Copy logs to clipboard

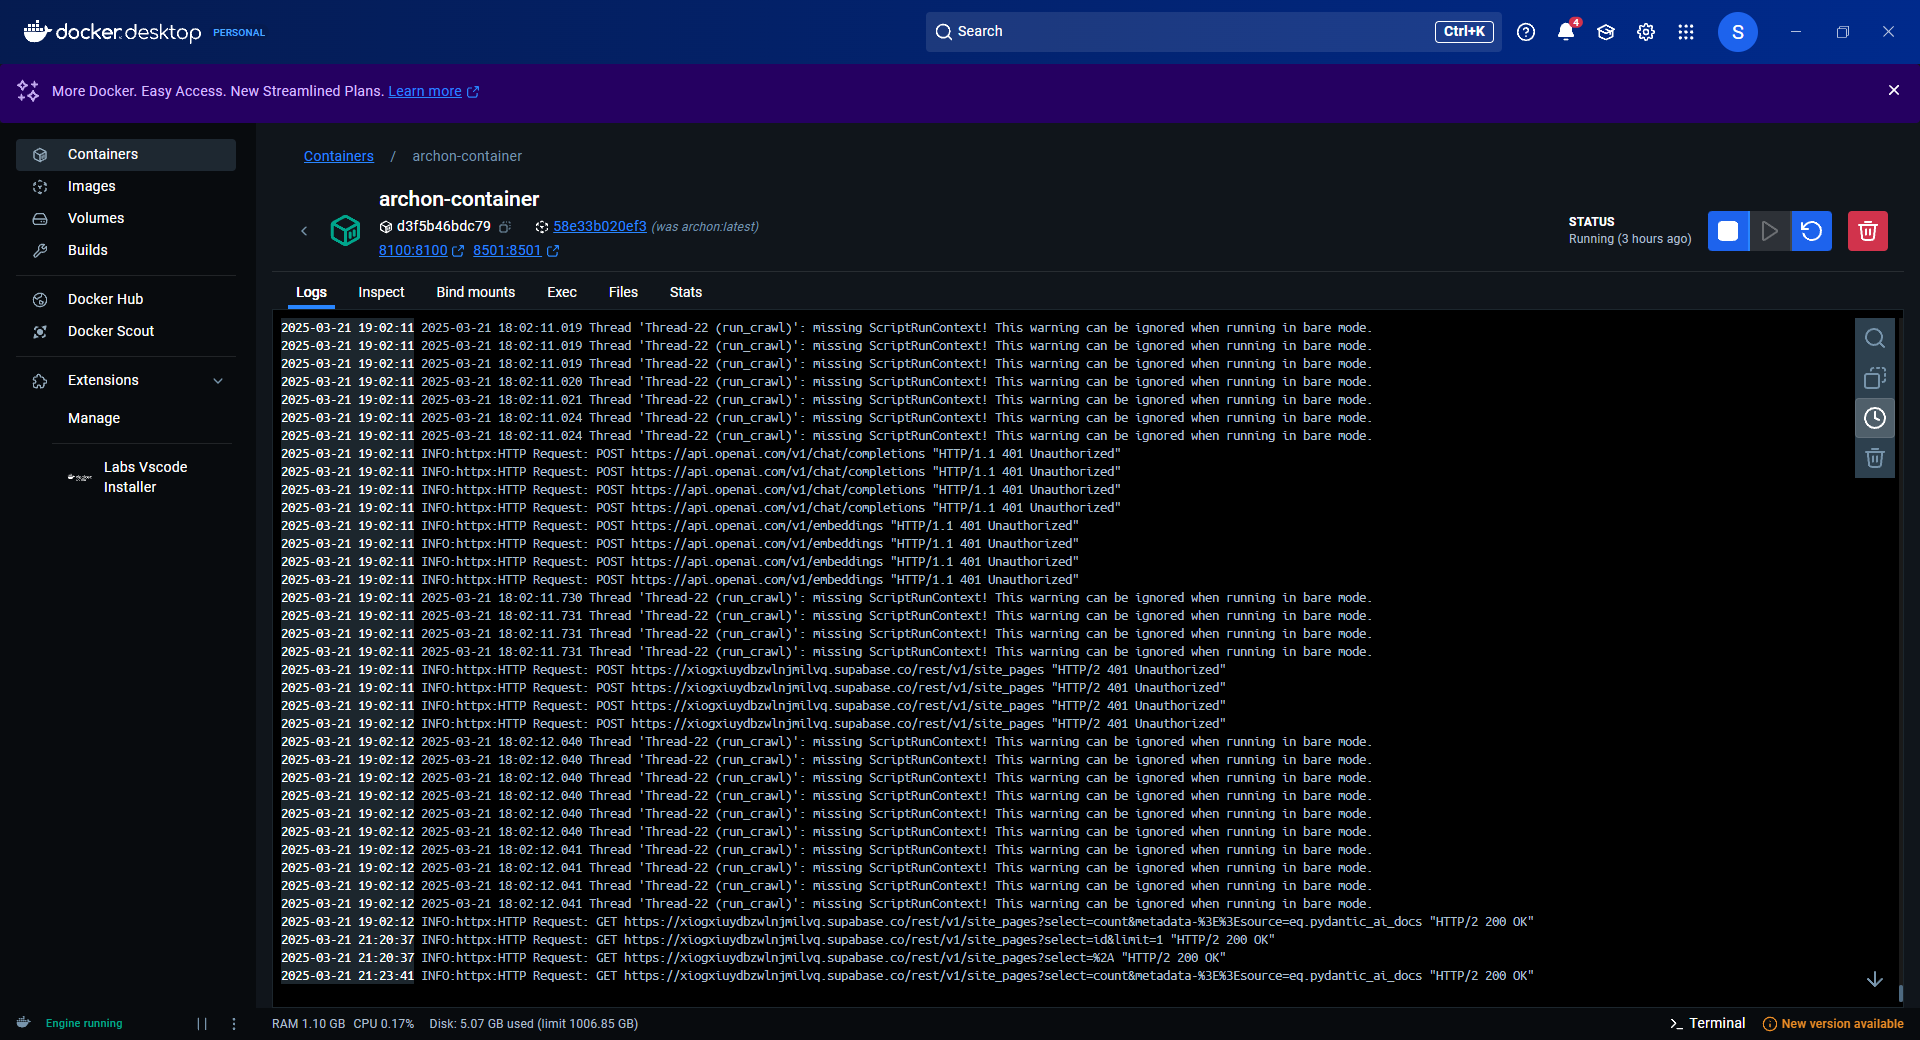(1875, 378)
